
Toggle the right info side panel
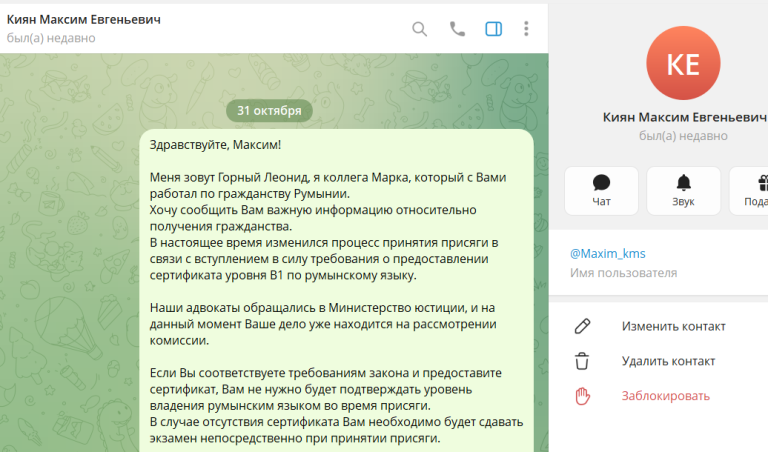[x=493, y=29]
